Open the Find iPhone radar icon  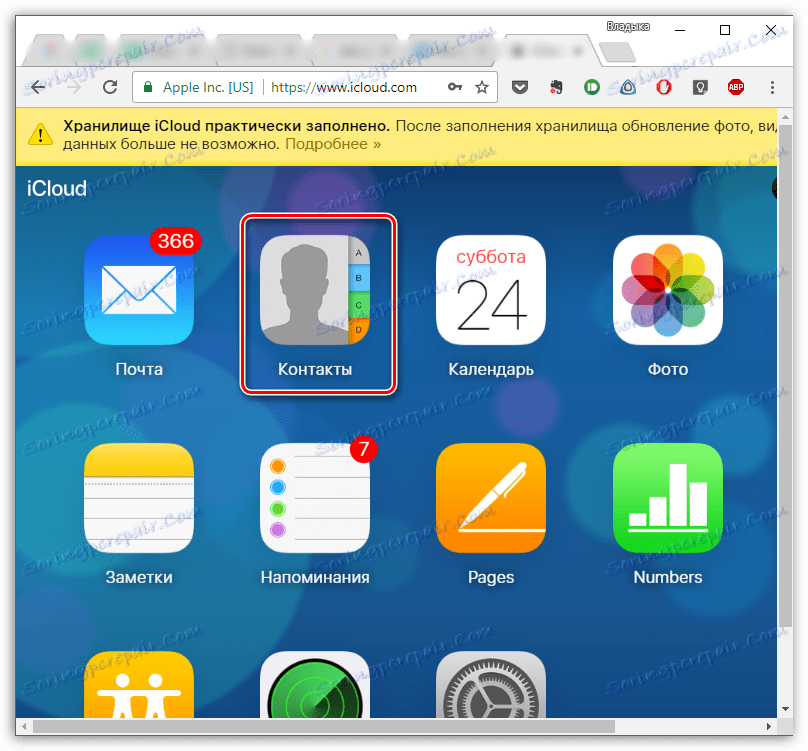tap(315, 685)
